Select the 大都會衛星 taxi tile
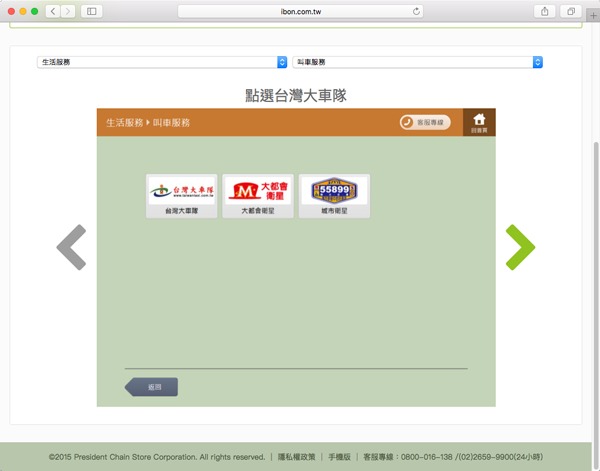 258,196
